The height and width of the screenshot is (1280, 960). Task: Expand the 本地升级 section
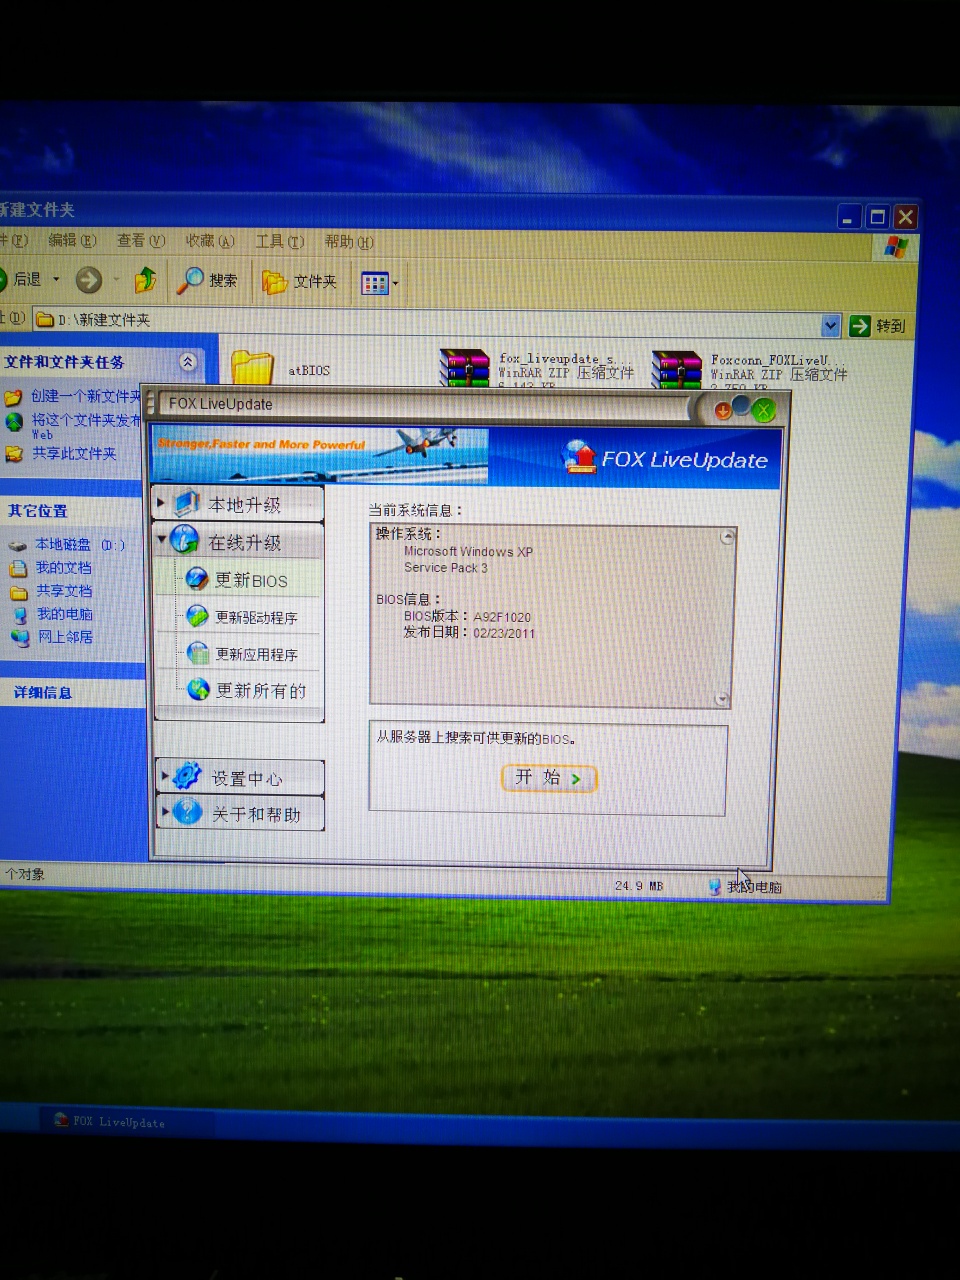click(238, 504)
